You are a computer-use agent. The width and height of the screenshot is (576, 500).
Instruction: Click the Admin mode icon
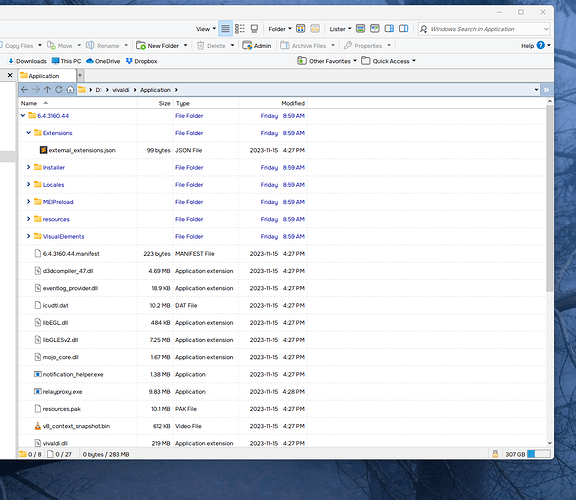tap(247, 46)
